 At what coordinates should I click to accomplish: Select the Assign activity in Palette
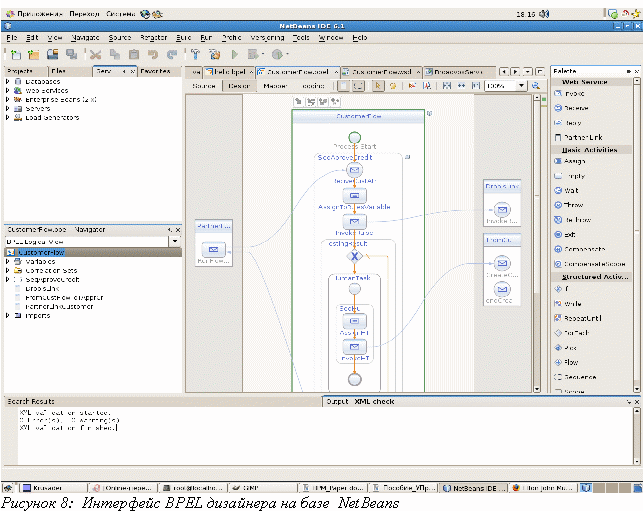point(574,161)
